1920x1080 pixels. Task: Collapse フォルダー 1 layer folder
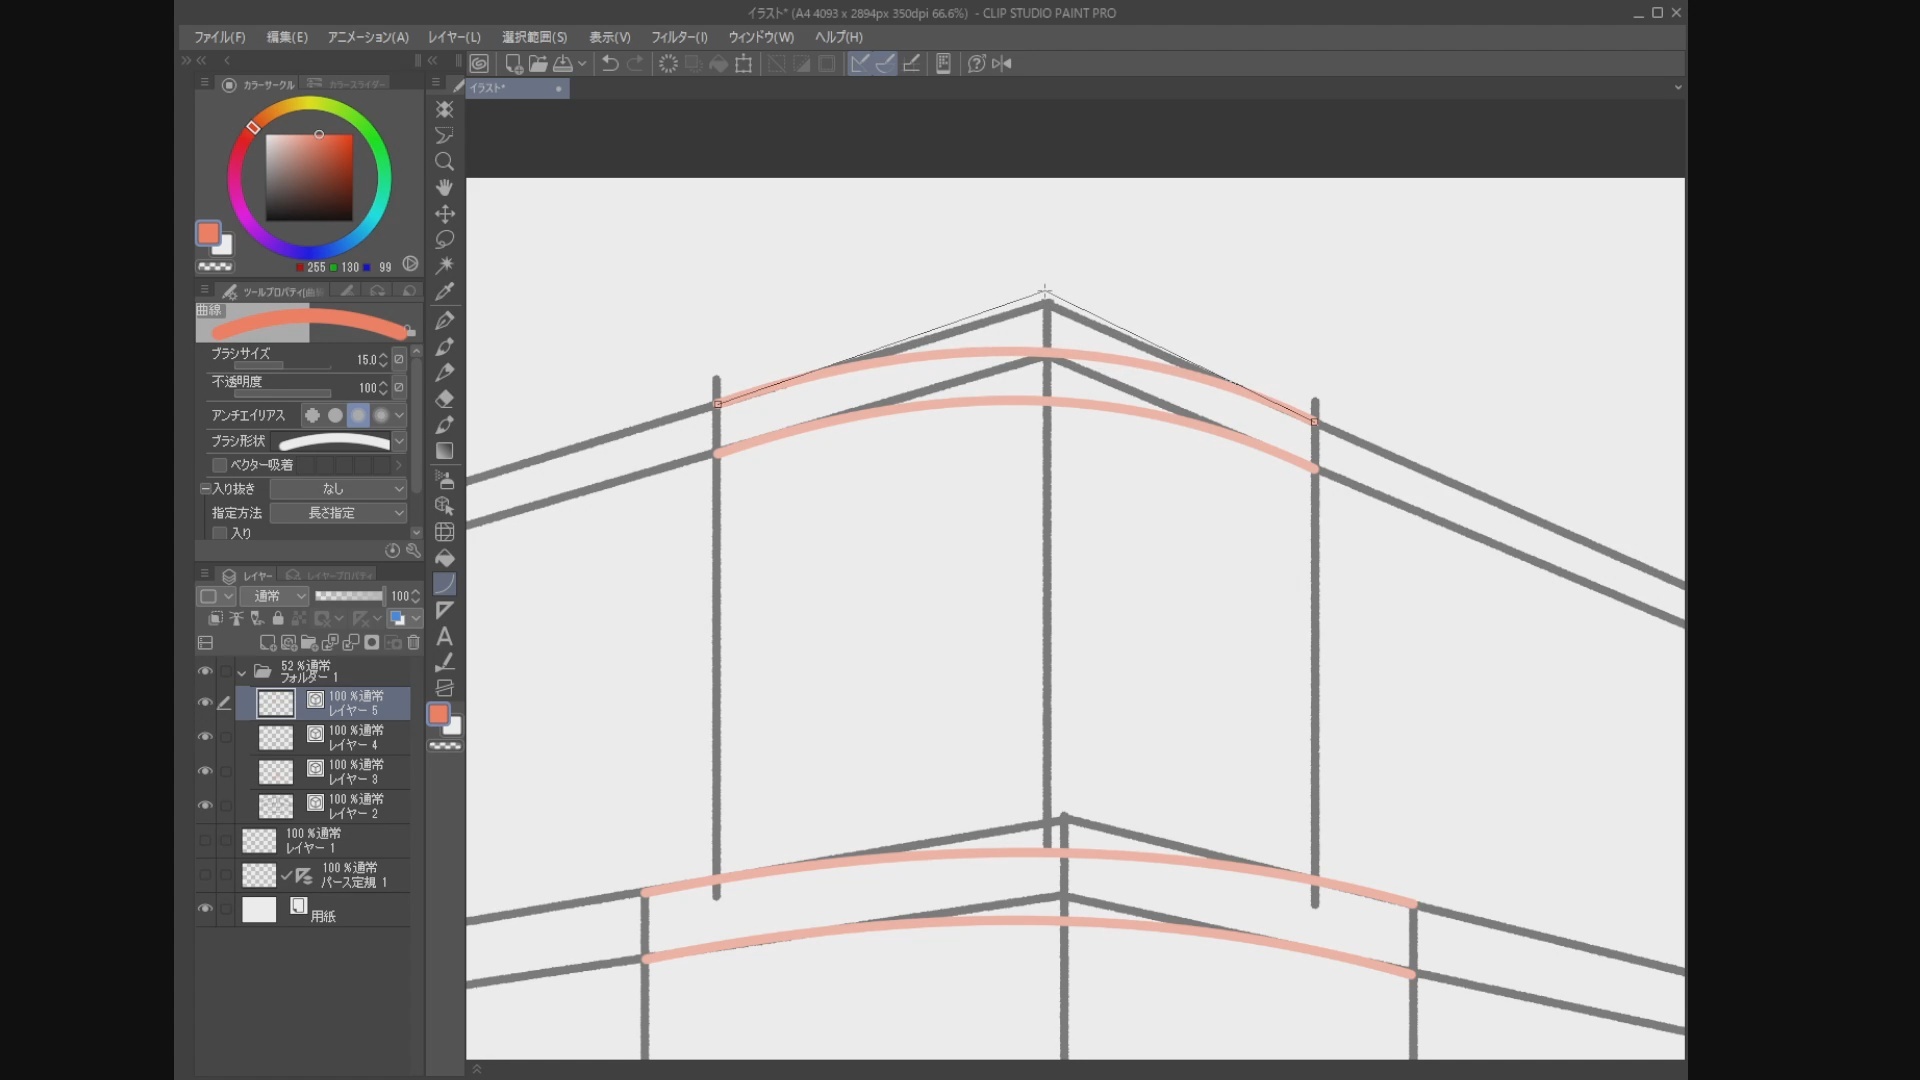pos(242,673)
